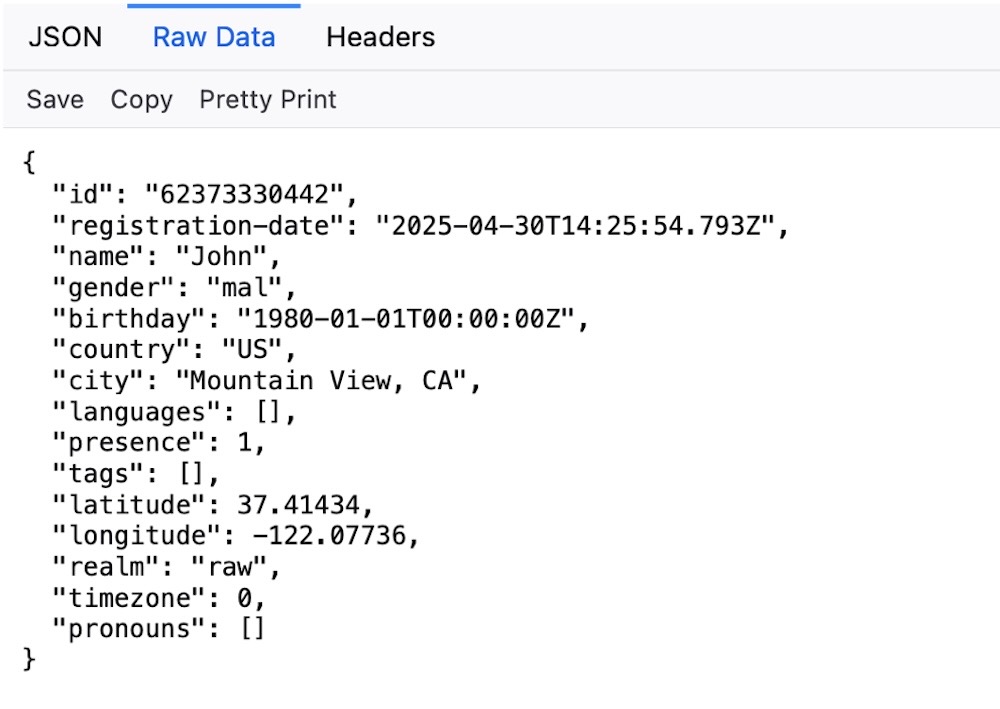Click the Save button
This screenshot has width=1000, height=709.
(x=55, y=99)
